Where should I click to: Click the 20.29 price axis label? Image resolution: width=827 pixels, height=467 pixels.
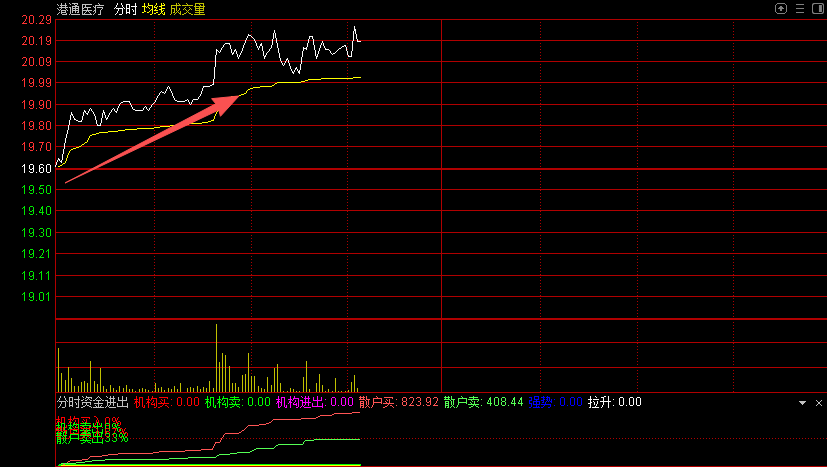pos(36,20)
